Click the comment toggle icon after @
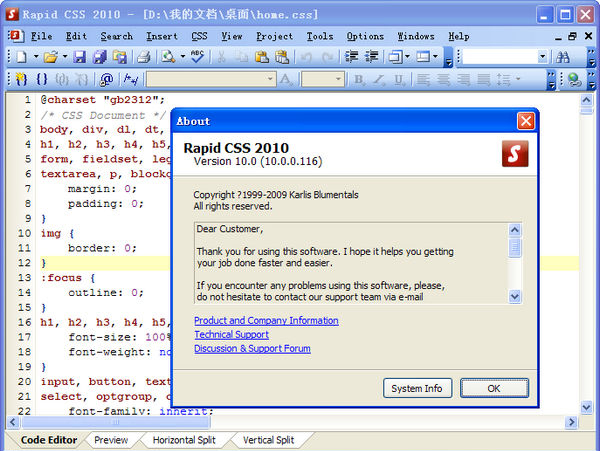The height and width of the screenshot is (451, 600). [131, 79]
